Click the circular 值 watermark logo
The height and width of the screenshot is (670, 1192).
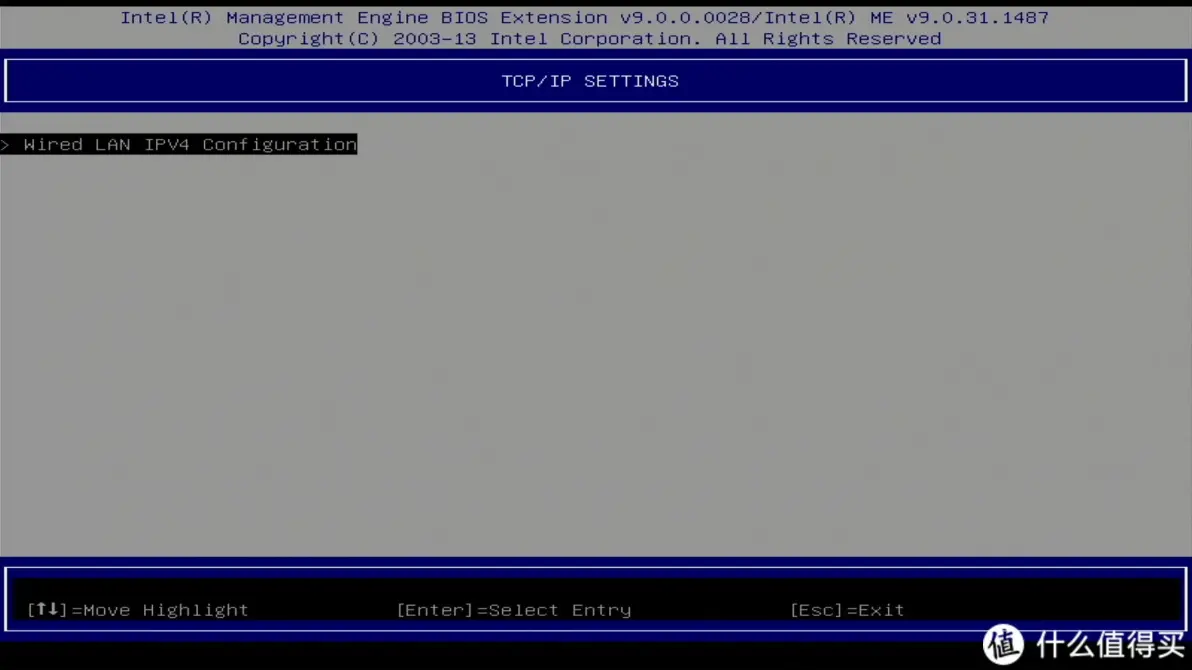pos(1003,645)
